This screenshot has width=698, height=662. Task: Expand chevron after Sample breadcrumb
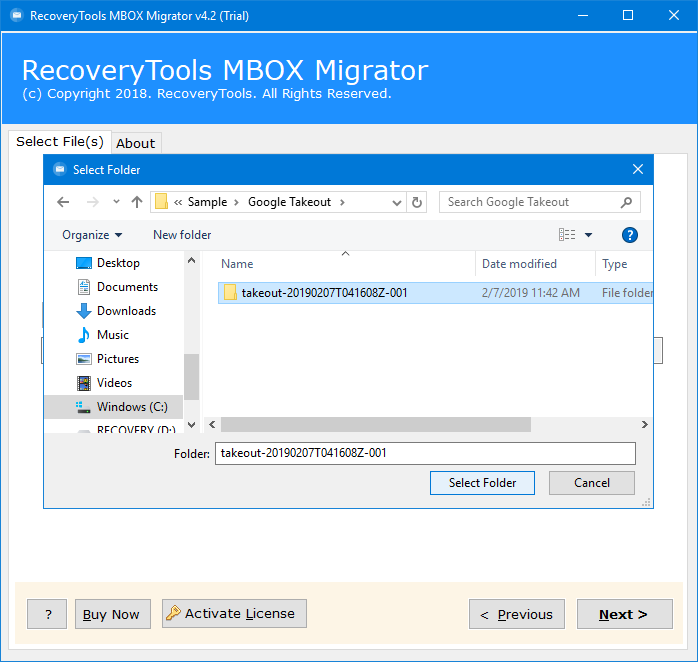[x=236, y=202]
